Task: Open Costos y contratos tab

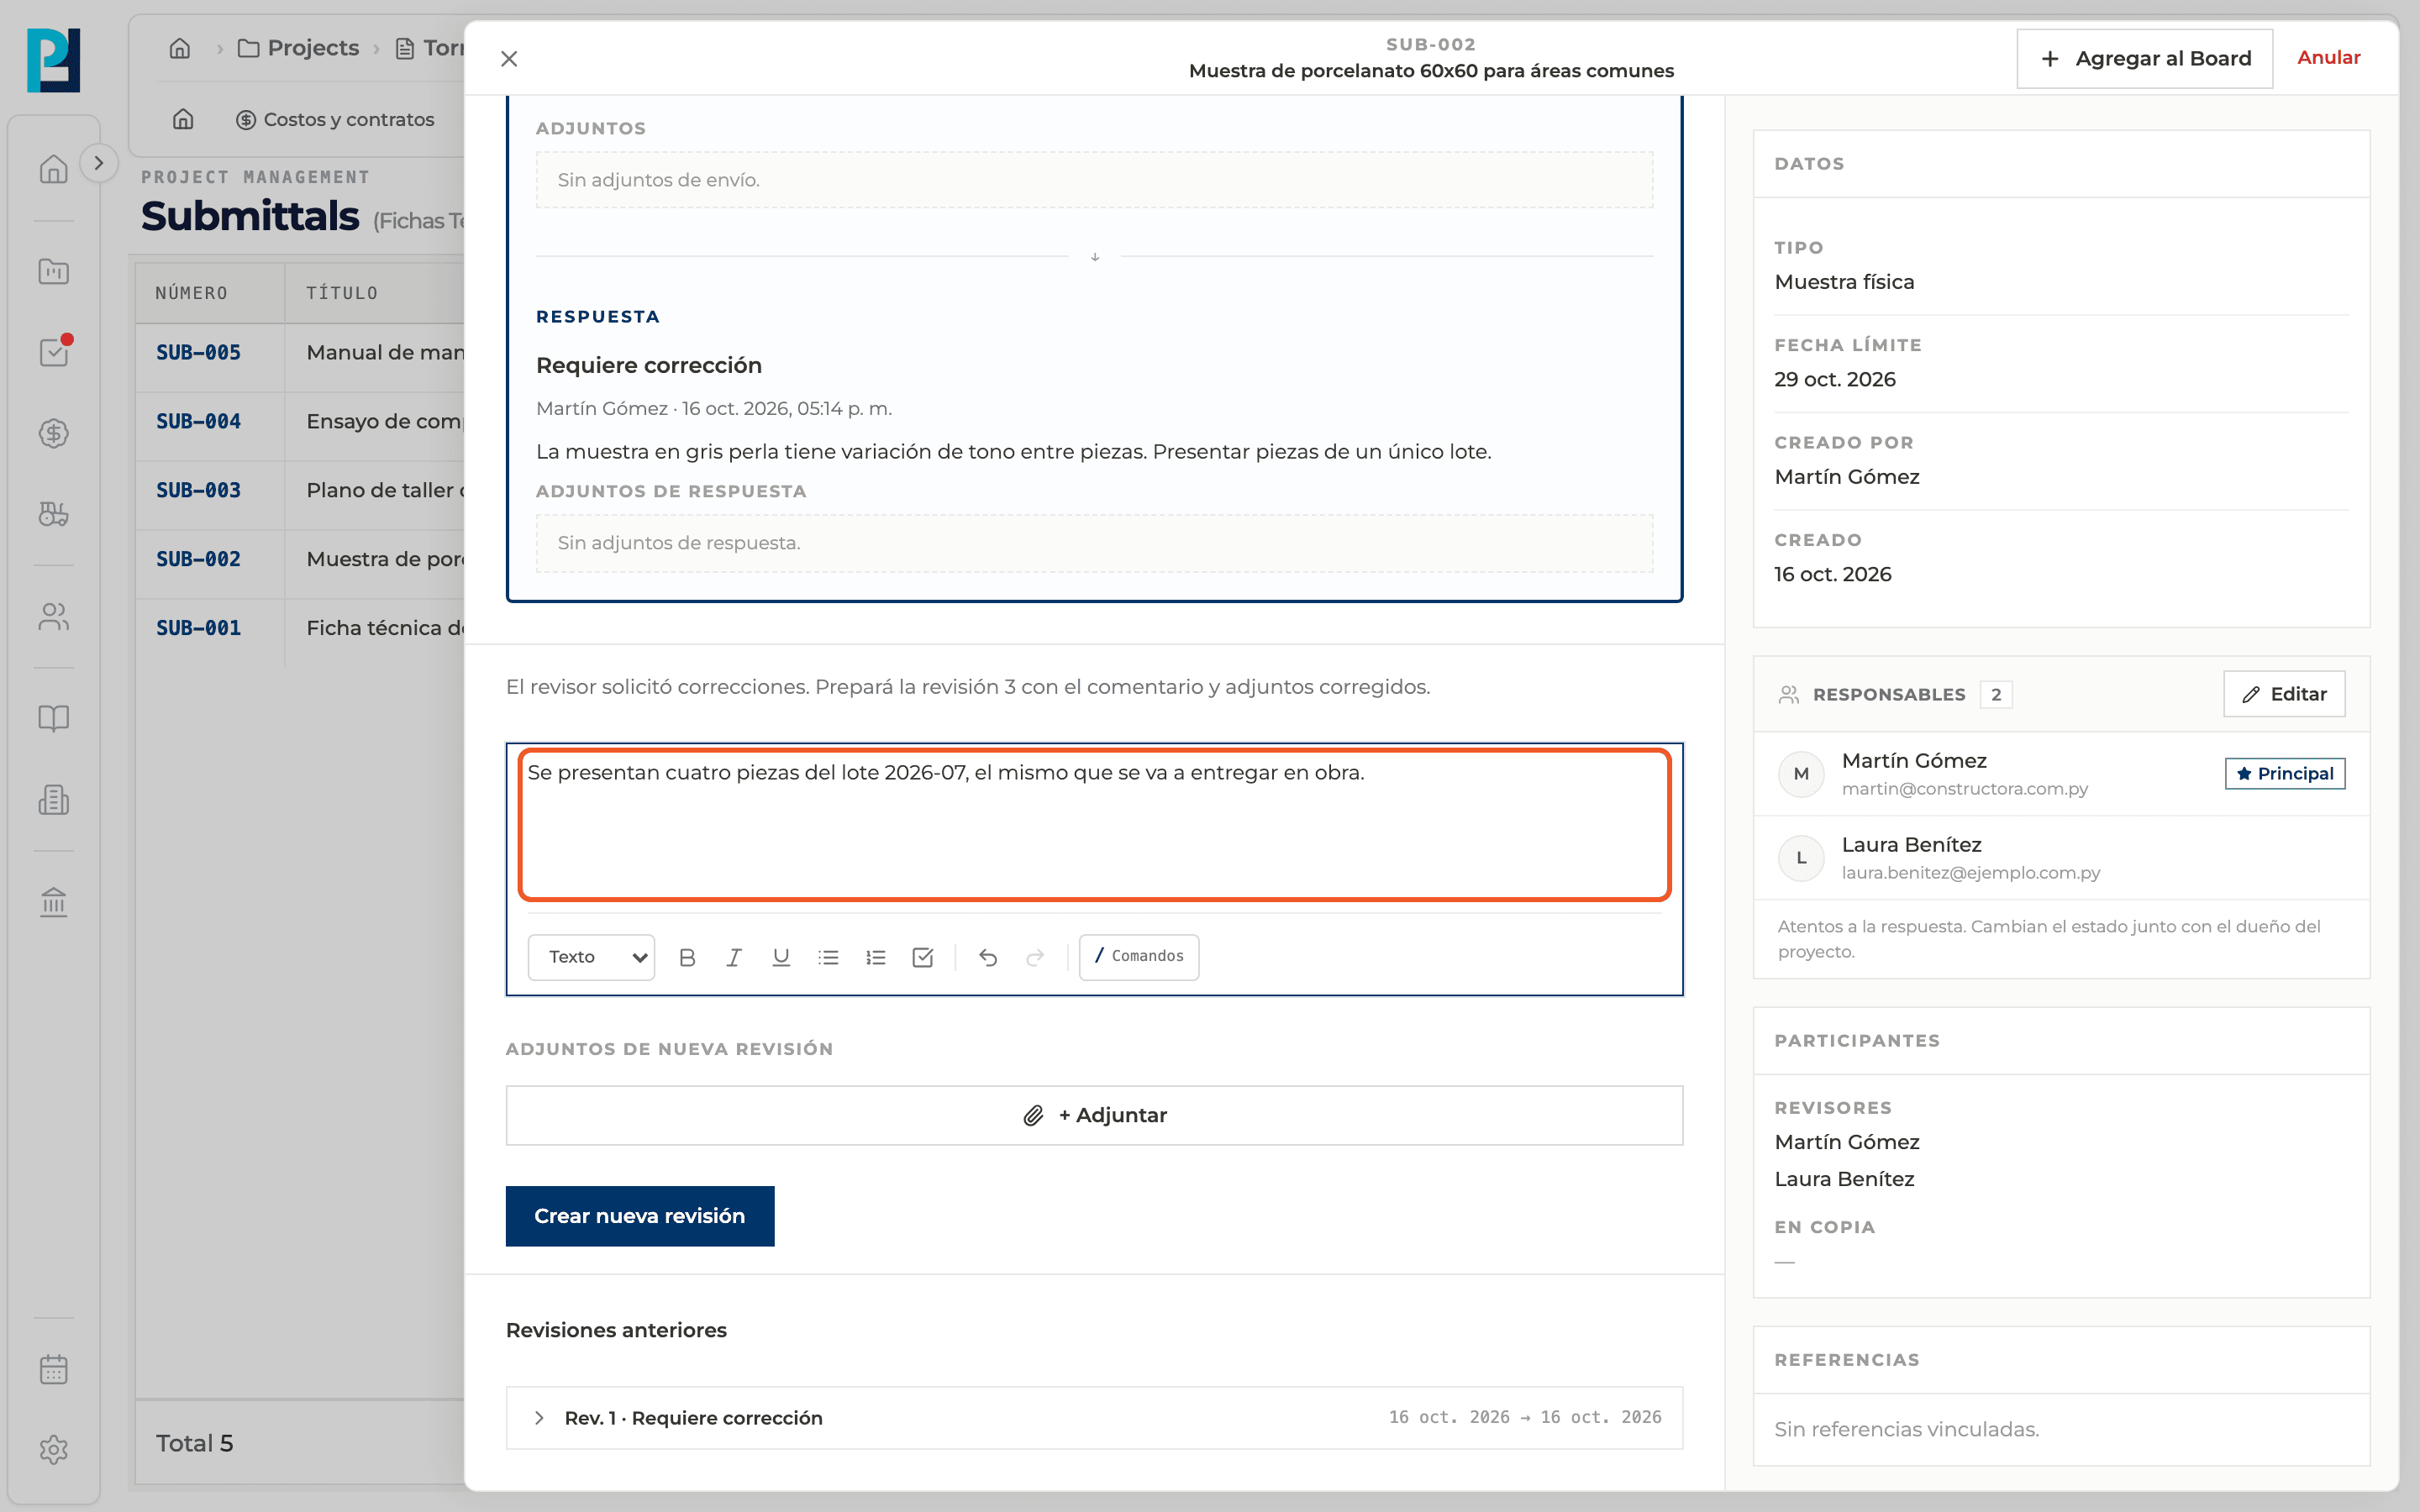Action: pos(335,120)
